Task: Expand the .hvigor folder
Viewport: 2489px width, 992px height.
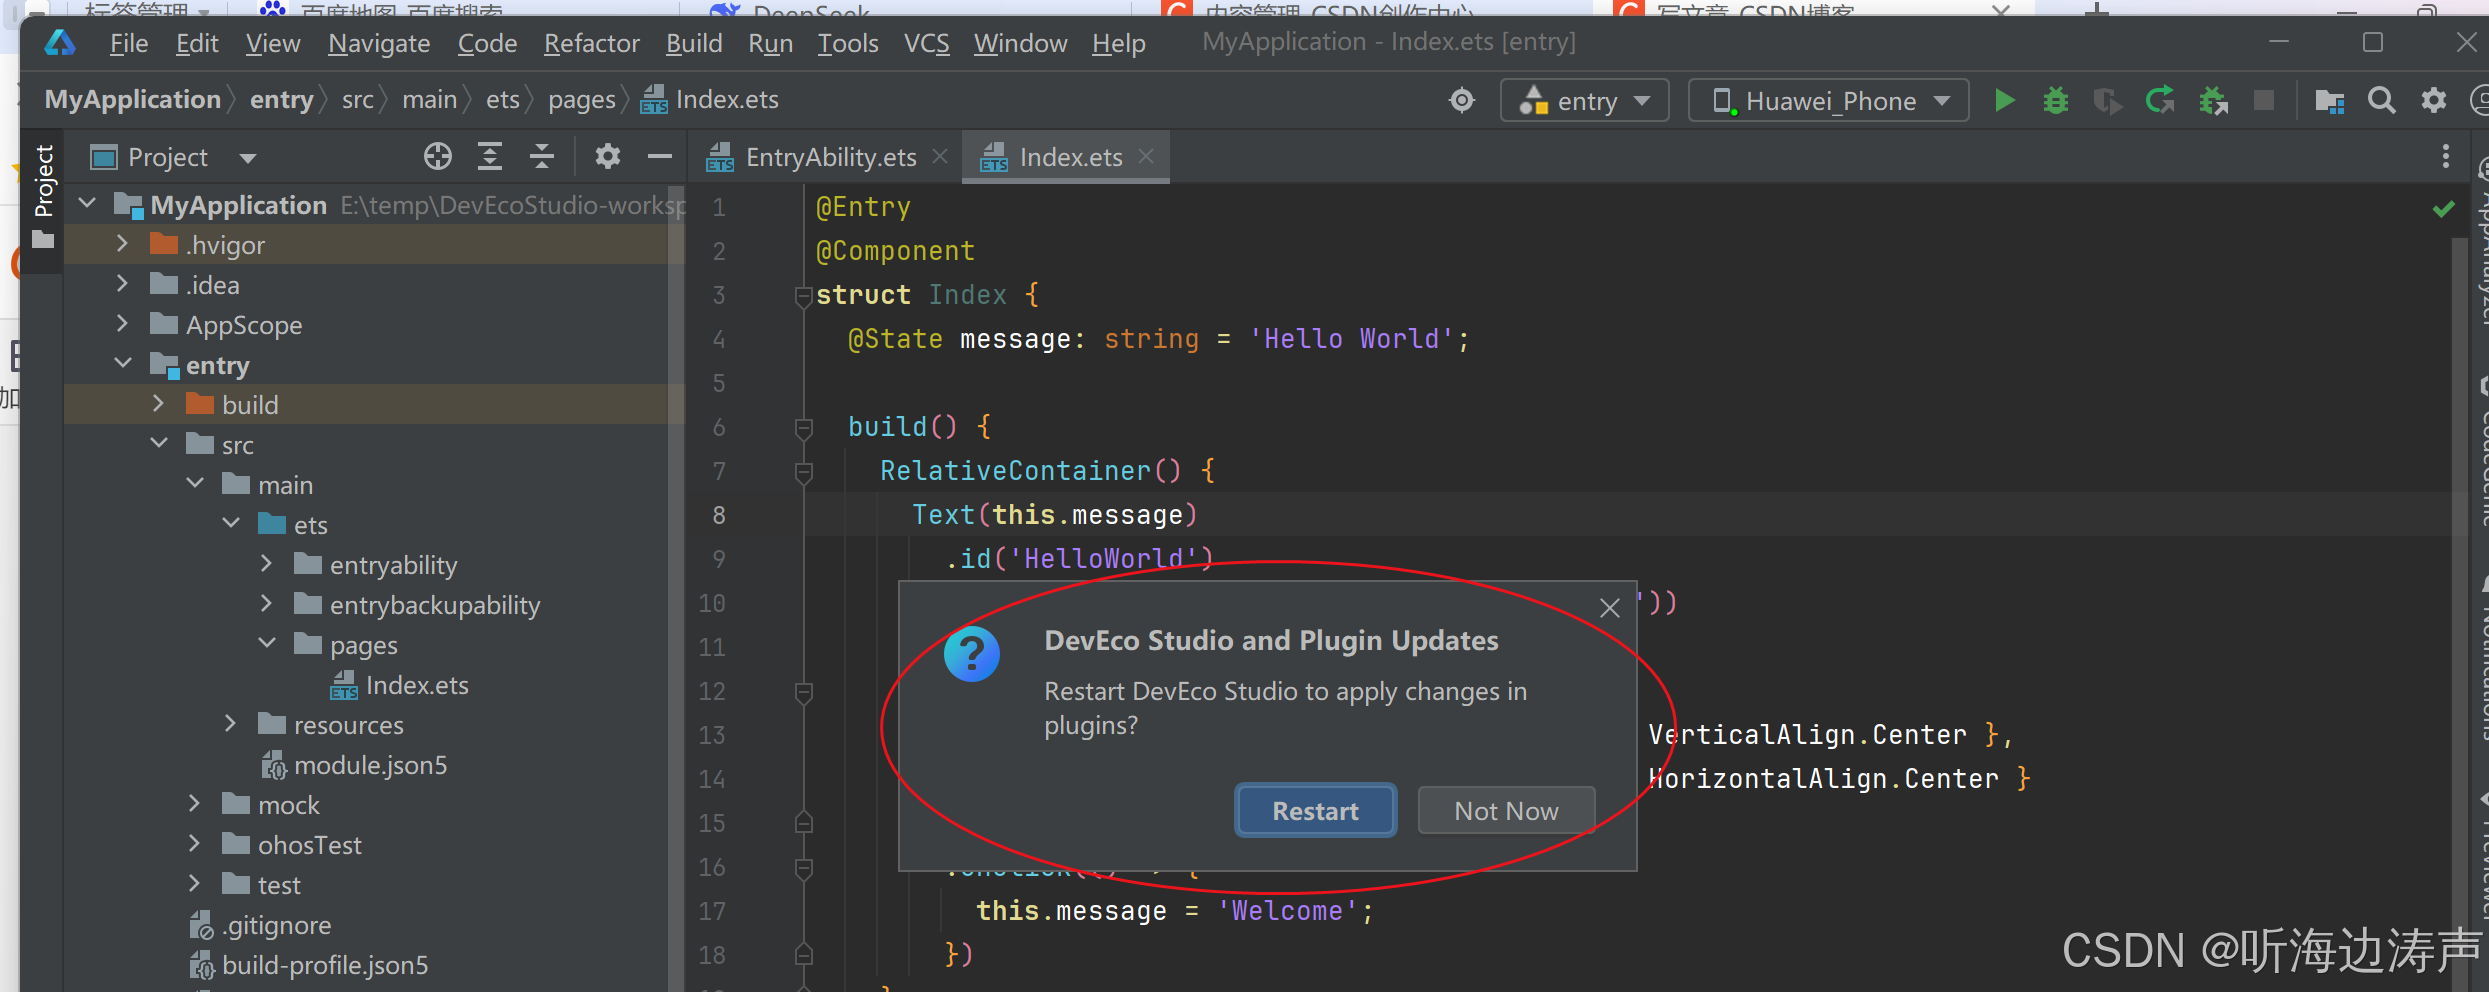Action: click(122, 244)
